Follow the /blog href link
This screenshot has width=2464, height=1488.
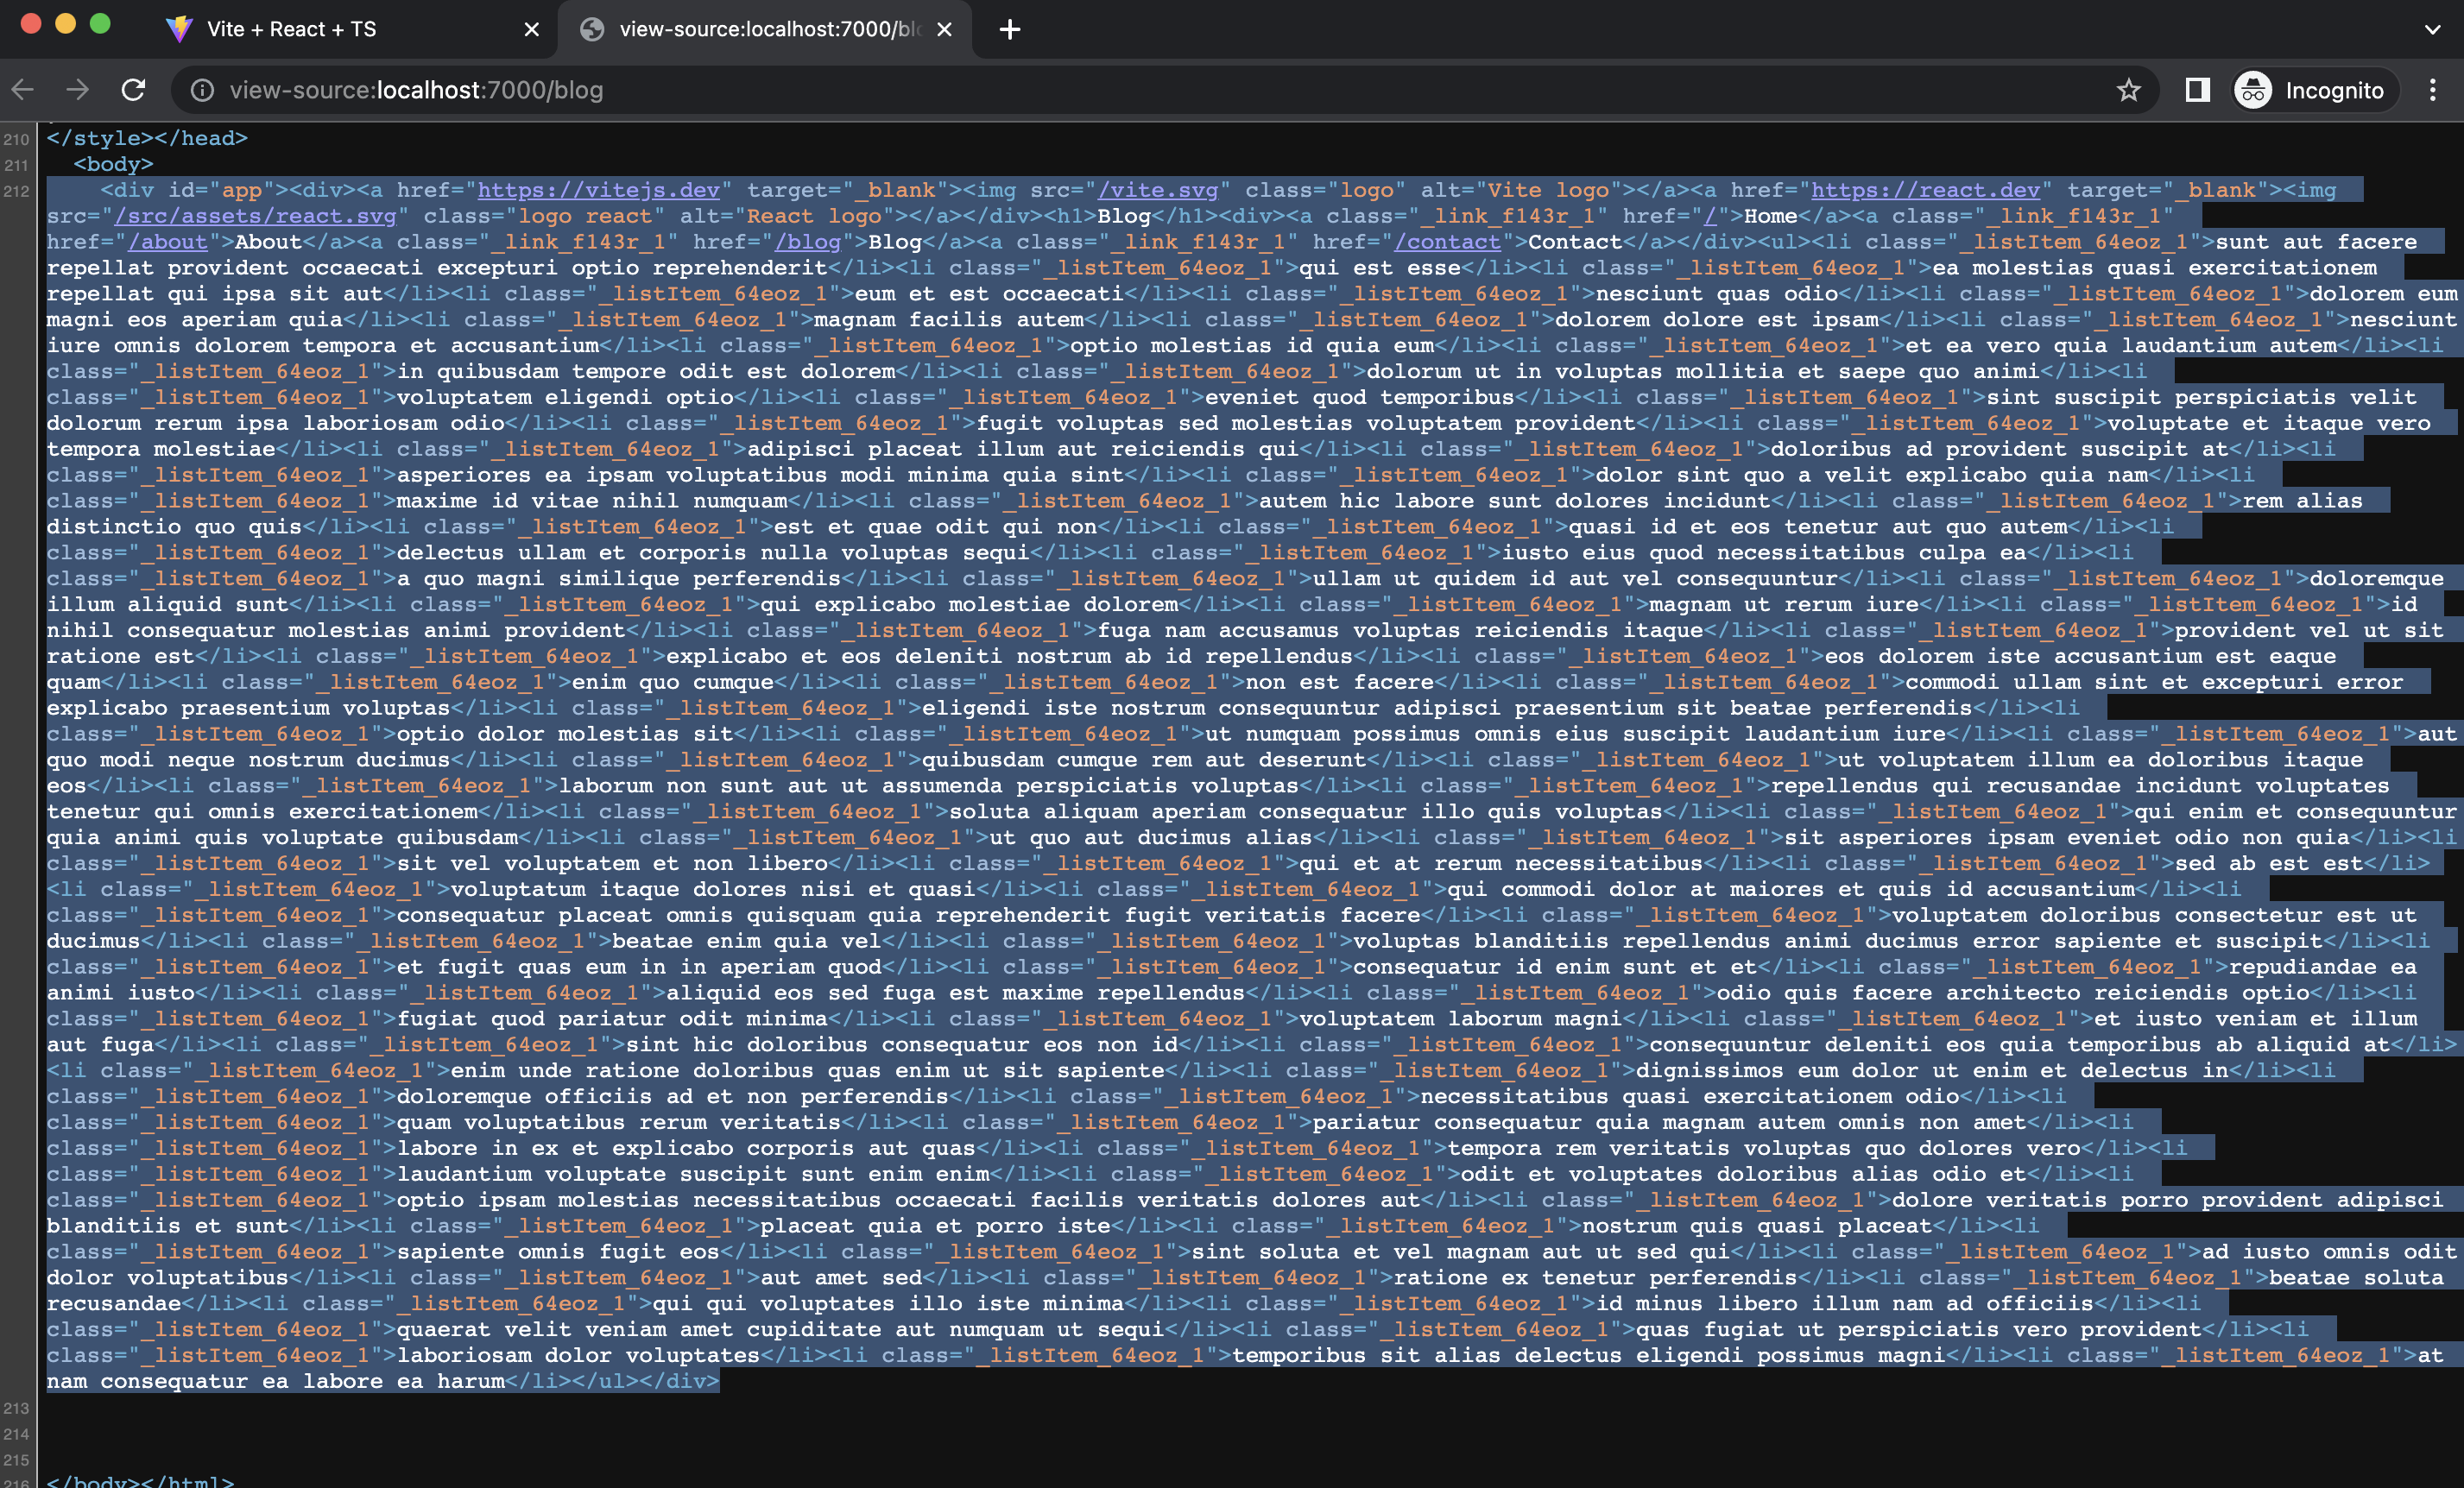coord(808,242)
